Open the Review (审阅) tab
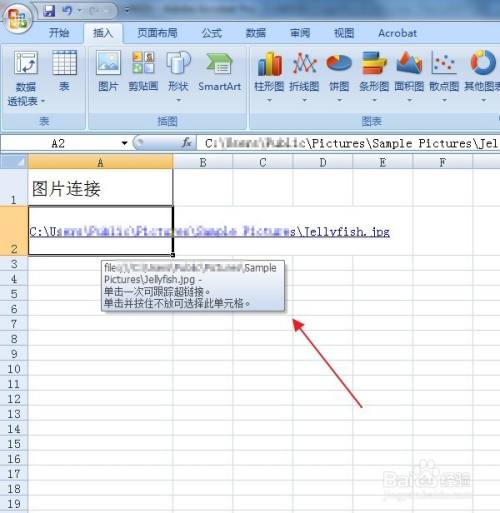This screenshot has height=513, width=500. [300, 33]
